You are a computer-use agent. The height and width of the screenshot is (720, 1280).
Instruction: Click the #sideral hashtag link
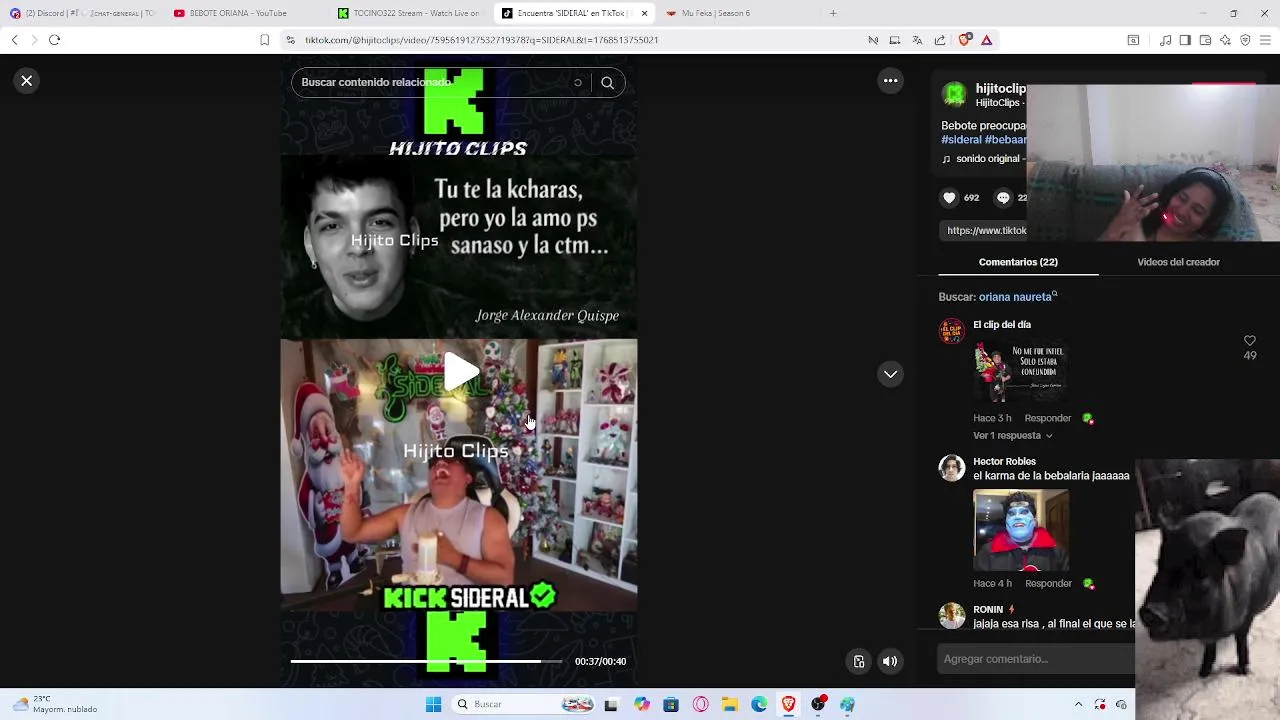pos(961,140)
